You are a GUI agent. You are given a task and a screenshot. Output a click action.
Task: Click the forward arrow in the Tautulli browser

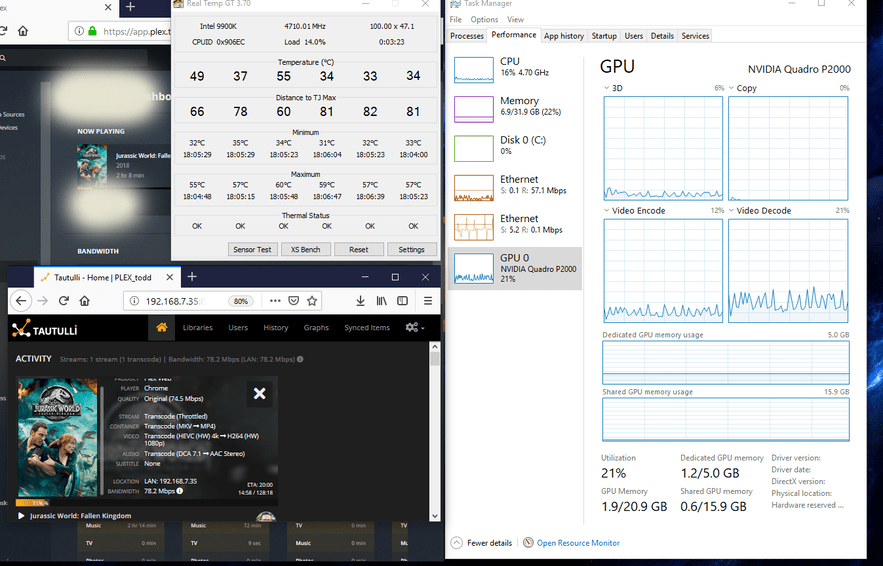[x=43, y=301]
